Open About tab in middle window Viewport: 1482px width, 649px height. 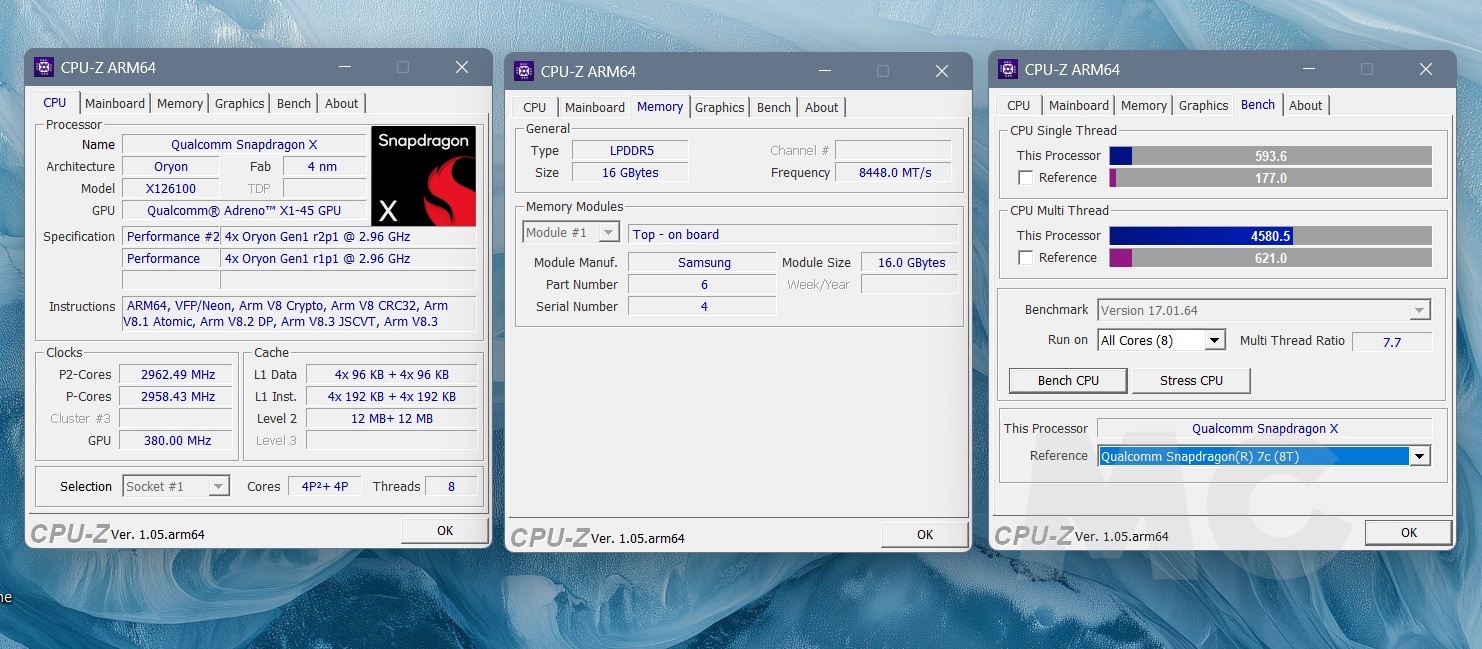pos(822,107)
